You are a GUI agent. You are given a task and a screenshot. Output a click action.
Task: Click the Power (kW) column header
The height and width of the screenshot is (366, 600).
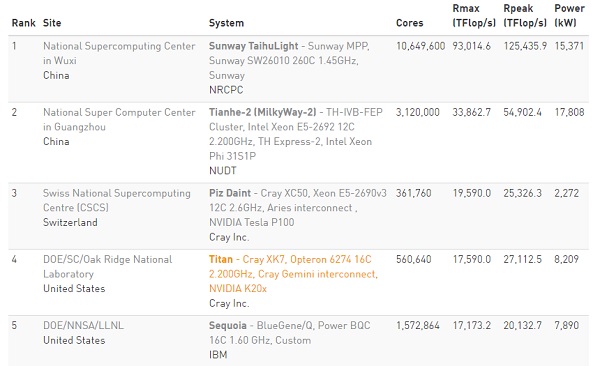tap(569, 16)
